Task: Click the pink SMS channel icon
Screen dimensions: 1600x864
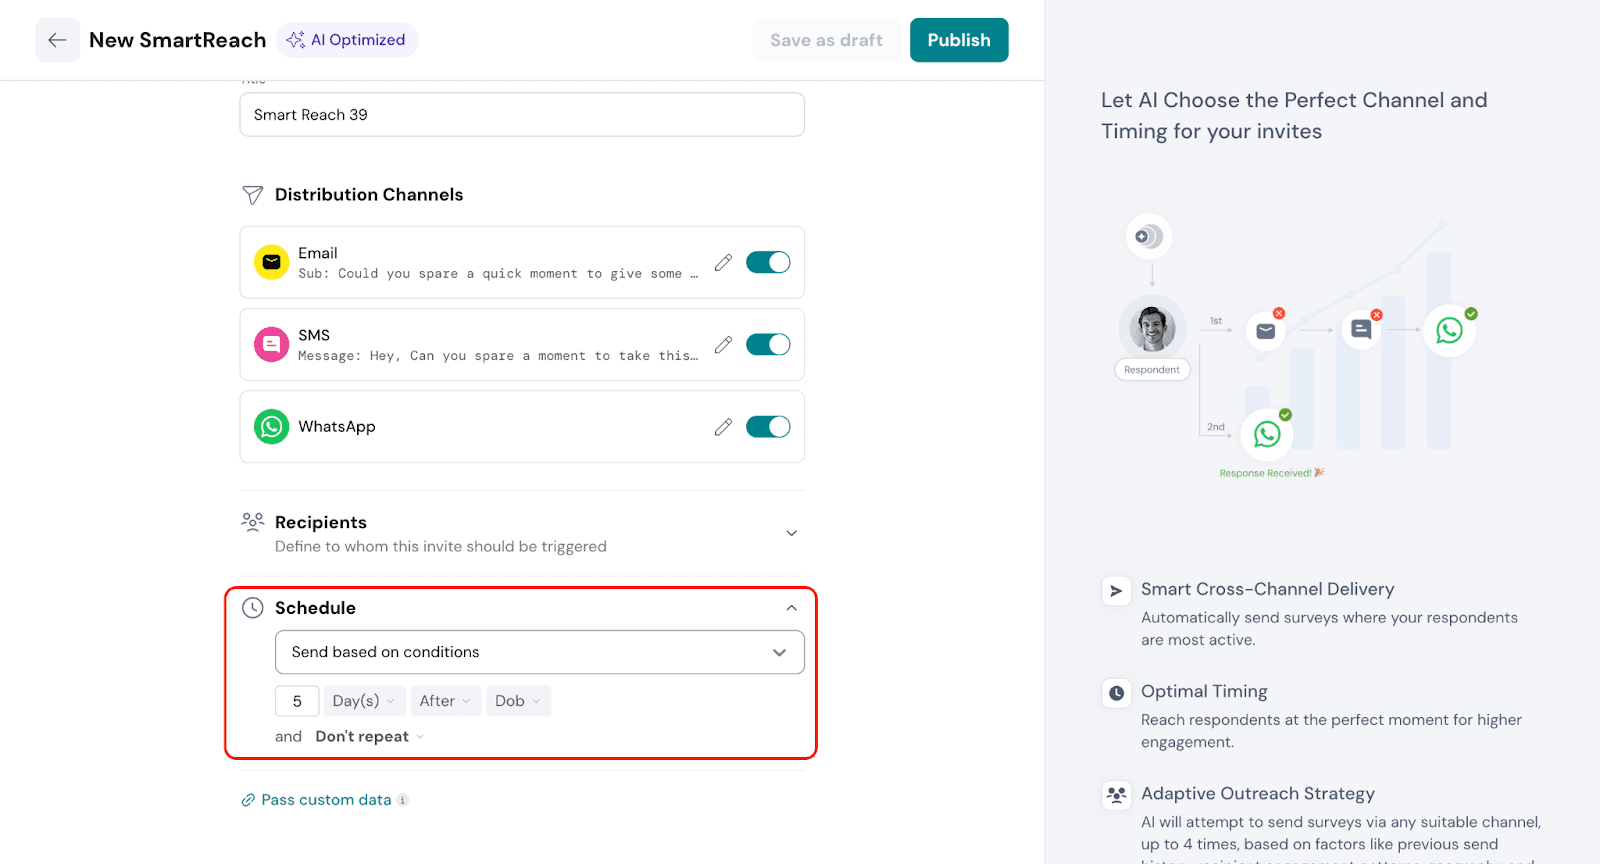Action: (271, 344)
